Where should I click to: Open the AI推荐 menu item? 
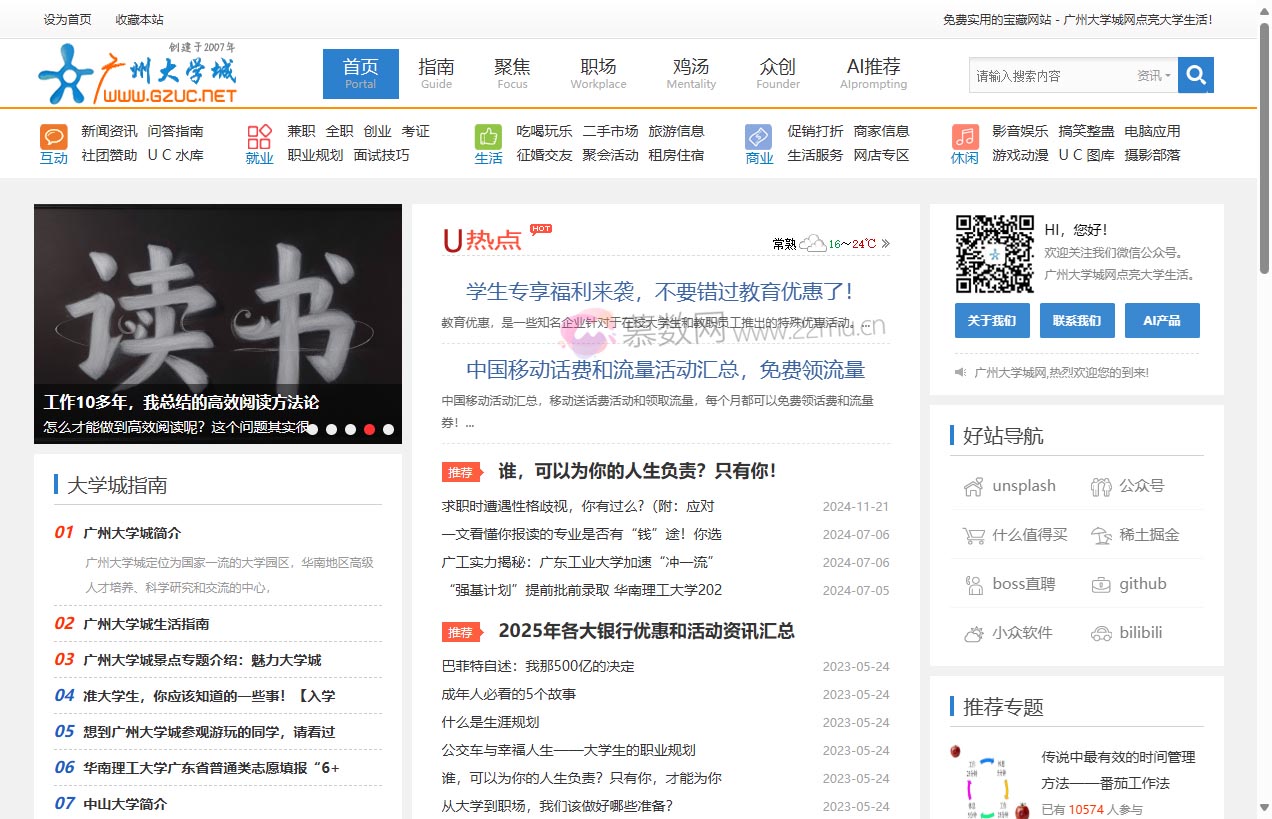point(872,73)
